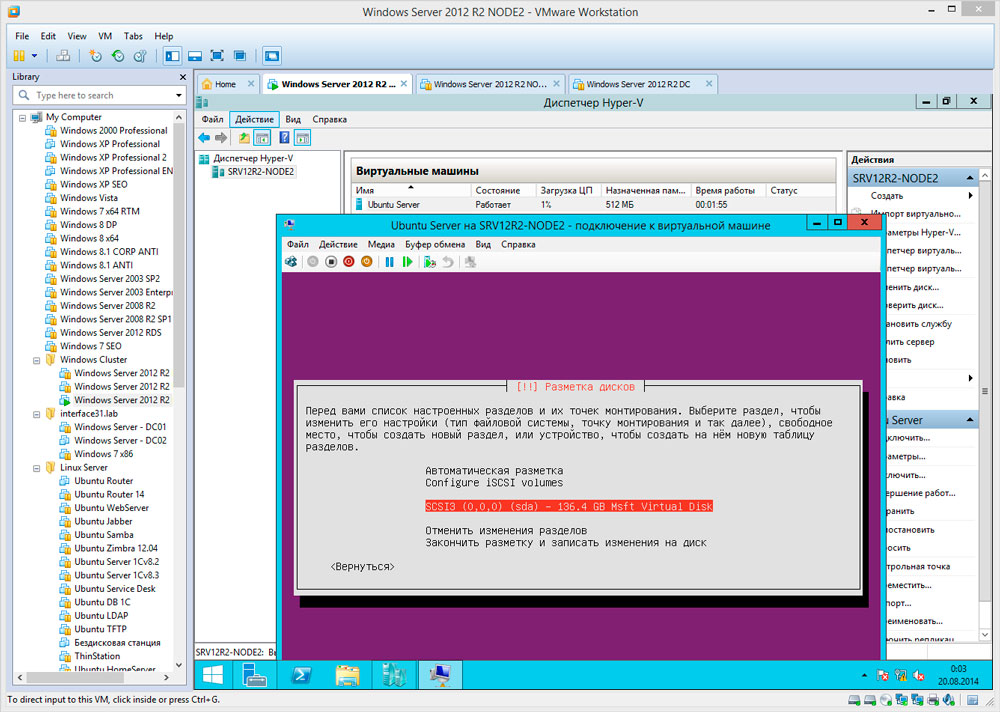Select Windows Server - DC01 in library
Image resolution: width=1000 pixels, height=712 pixels.
tap(120, 427)
